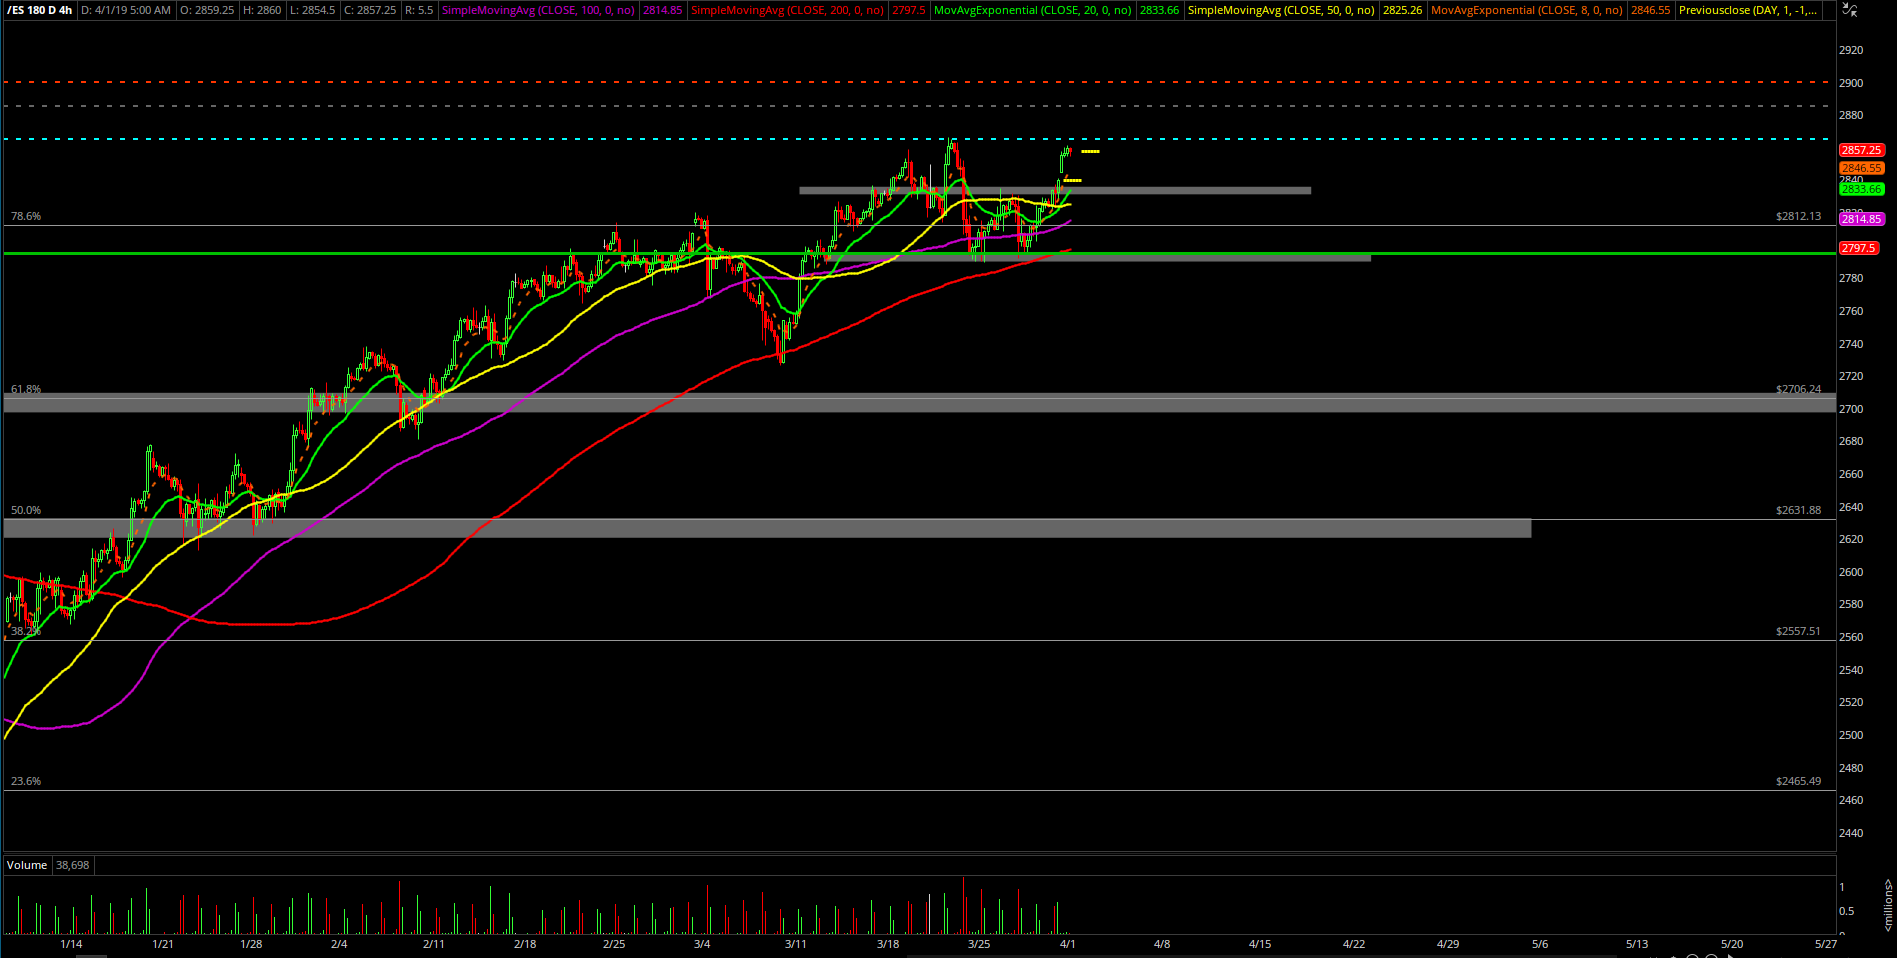Click the 2600 price axis label
The image size is (1897, 958).
(1851, 572)
